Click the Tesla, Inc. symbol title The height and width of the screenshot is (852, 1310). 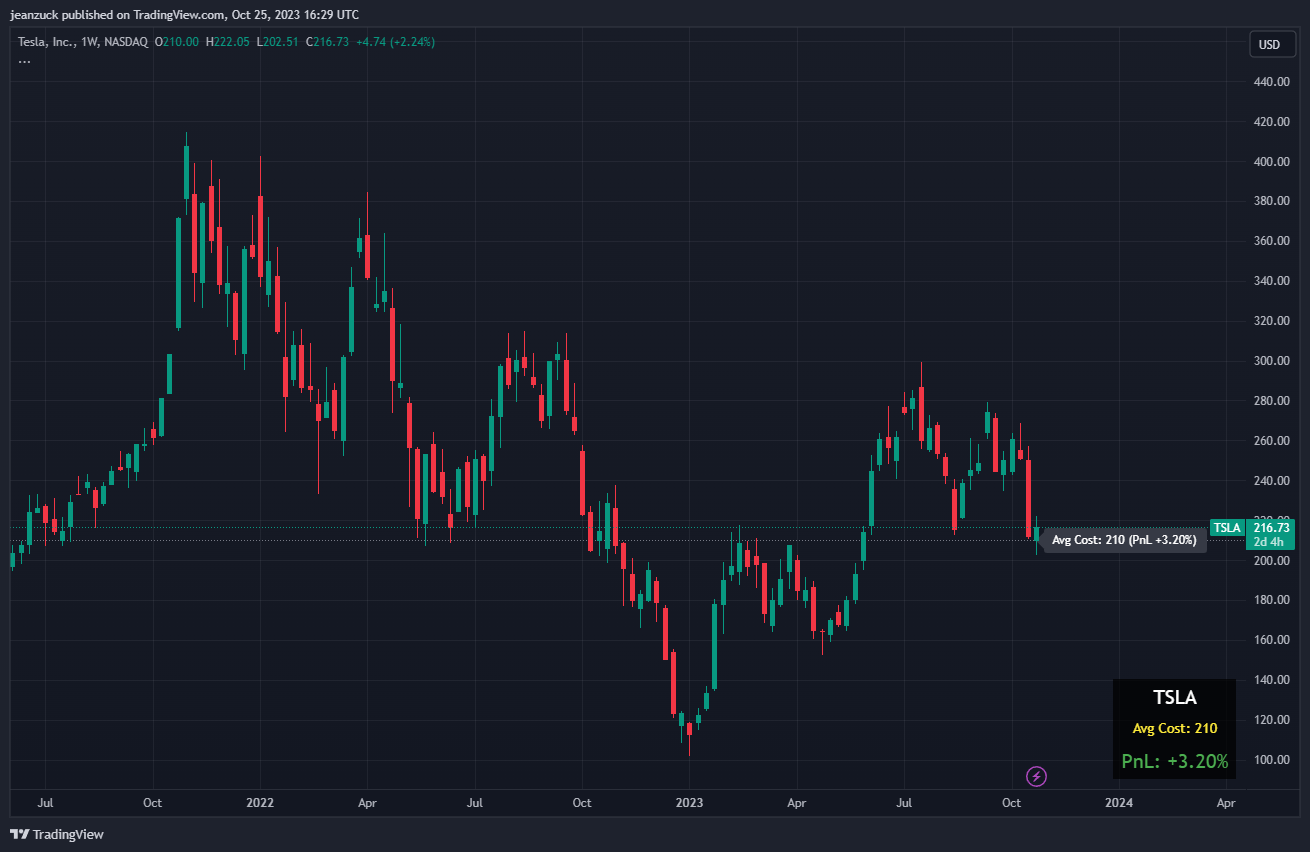(82, 42)
